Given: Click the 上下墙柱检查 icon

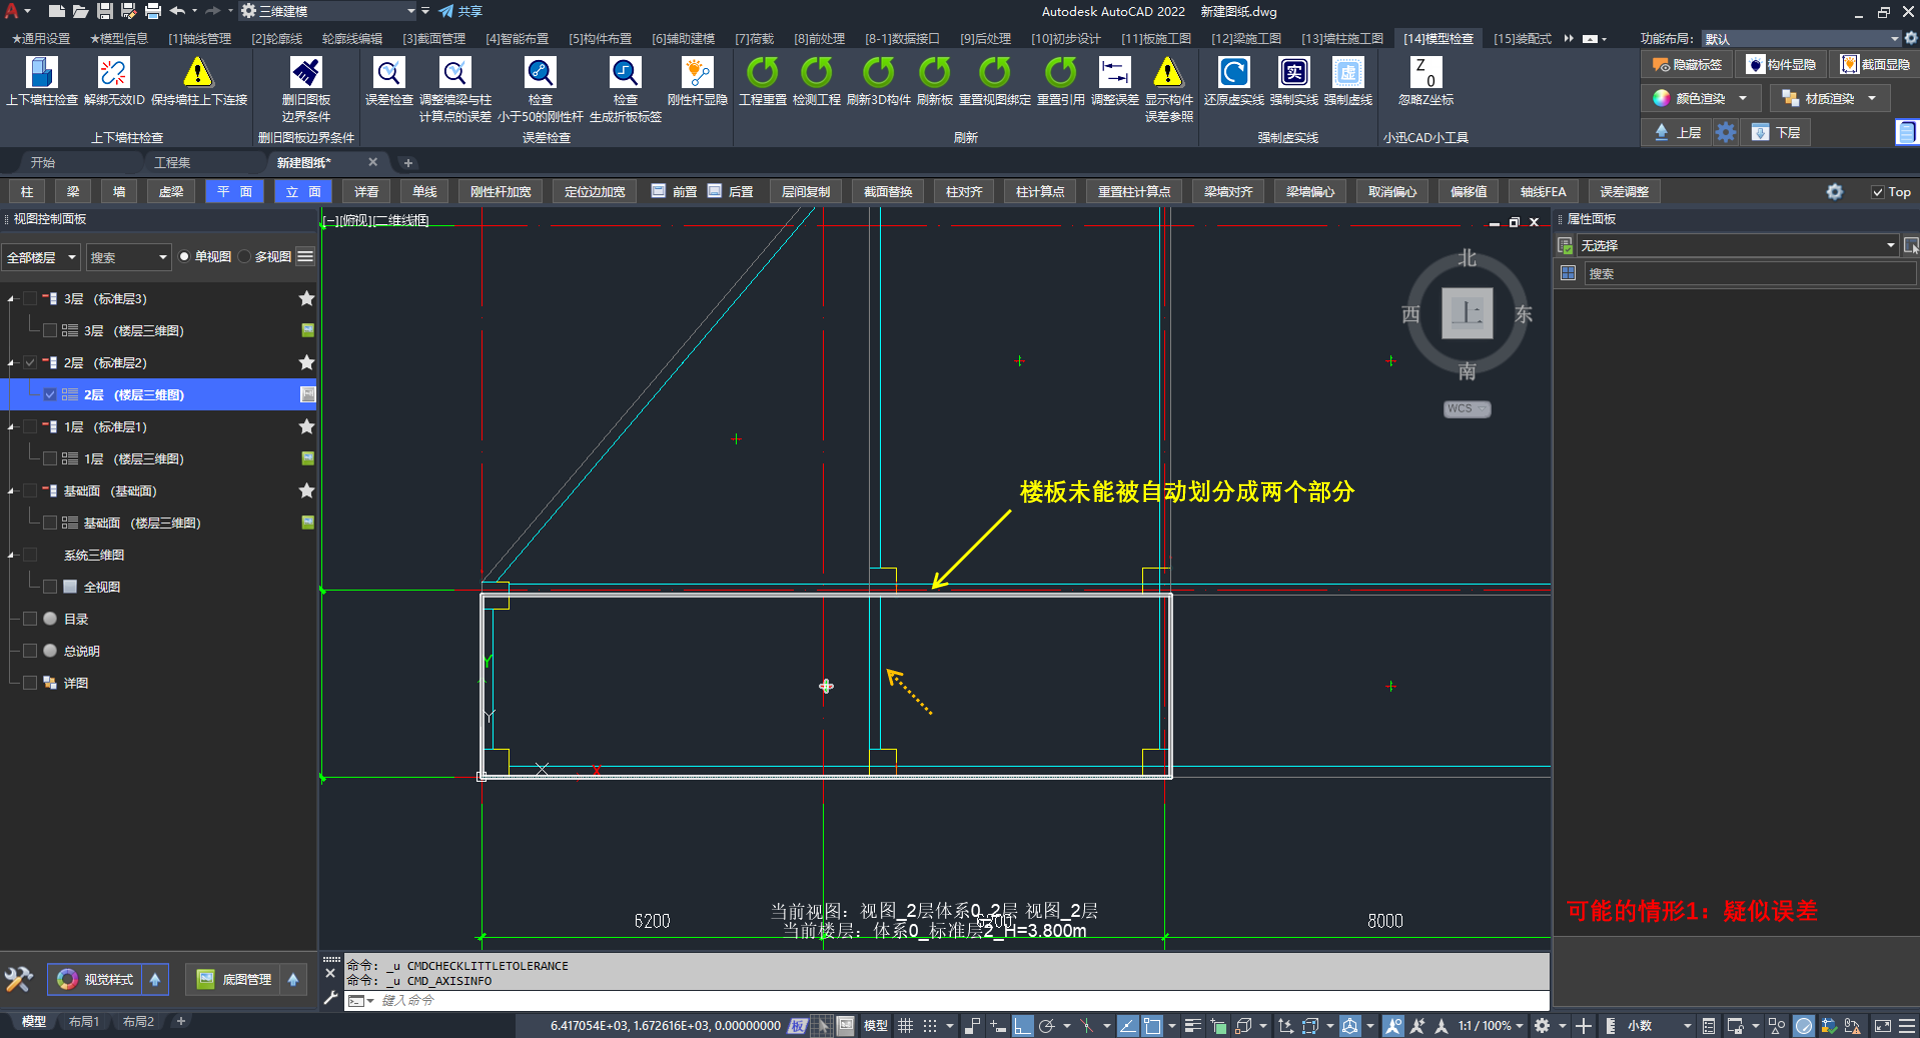Looking at the screenshot, I should pyautogui.click(x=41, y=73).
